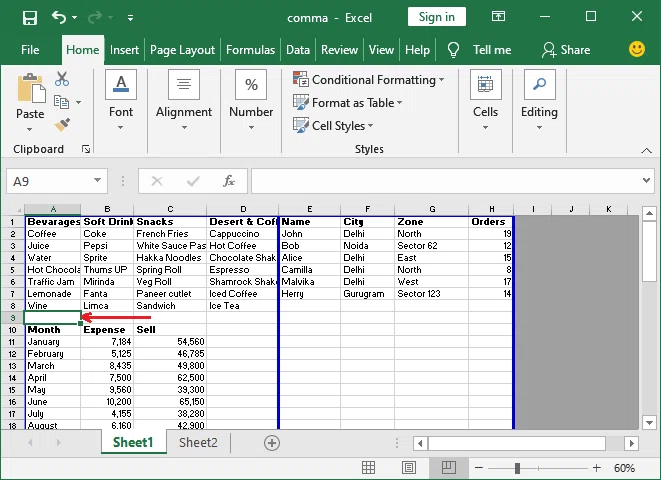661x480 pixels.
Task: Select column B header
Action: point(107,209)
